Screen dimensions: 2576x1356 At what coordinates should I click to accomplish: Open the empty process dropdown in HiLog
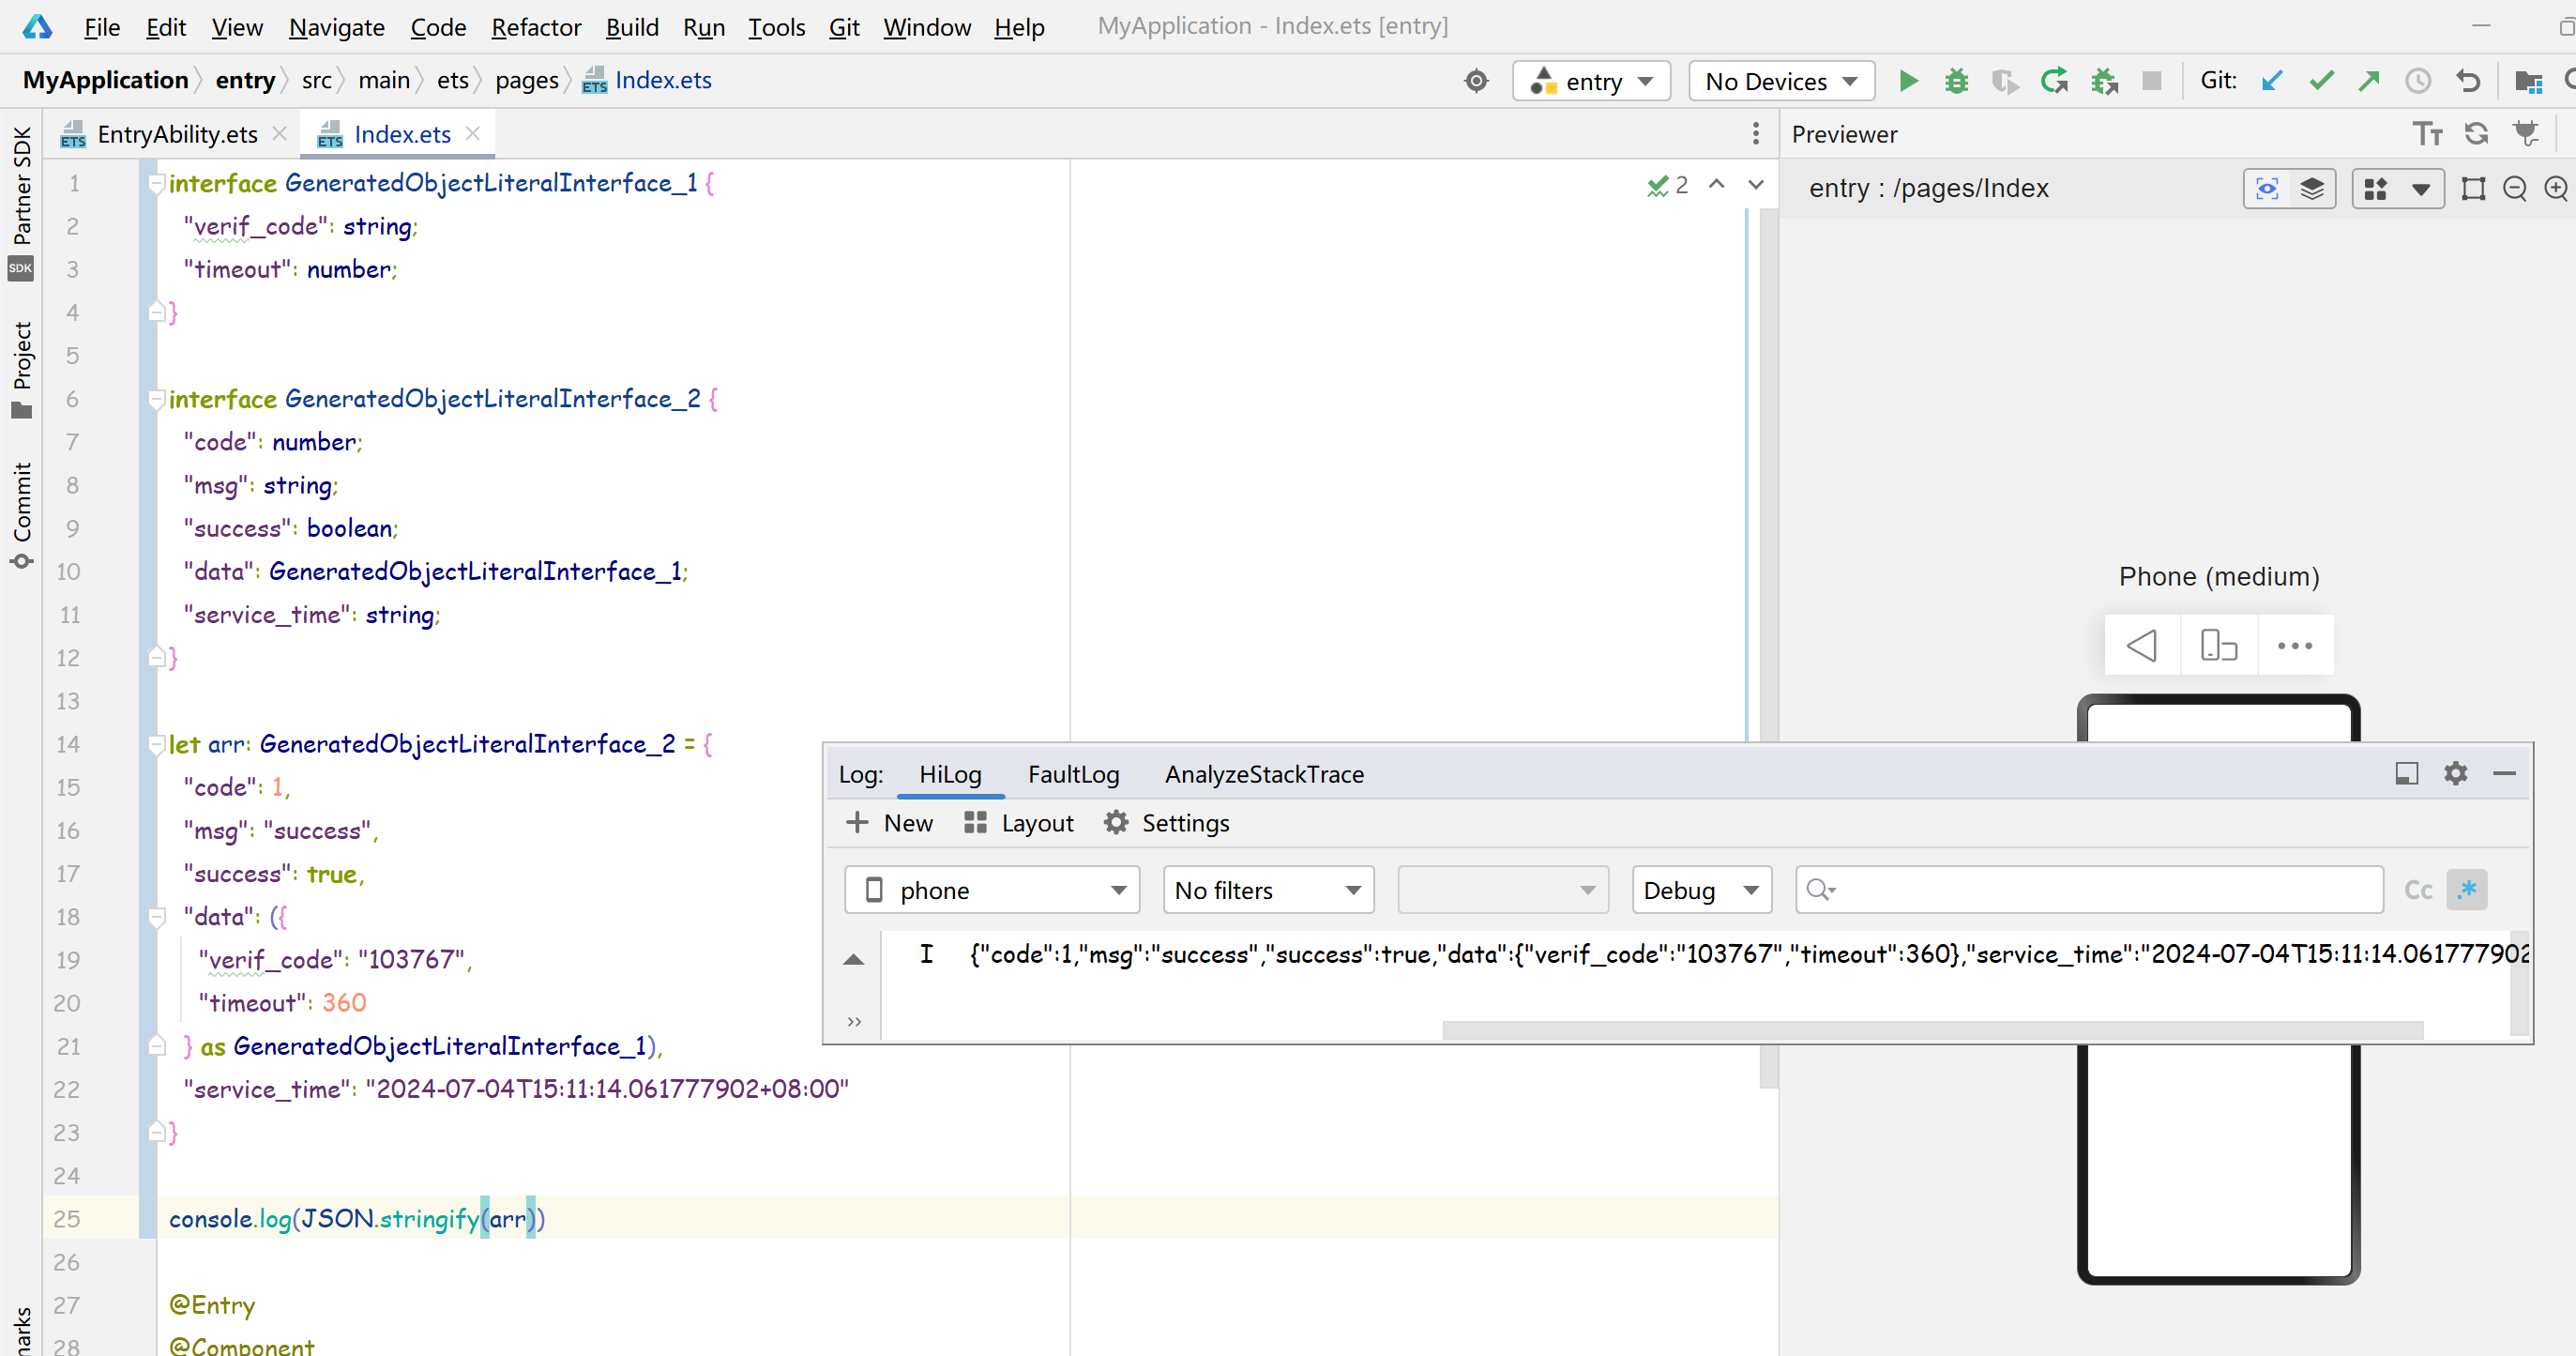[1503, 890]
